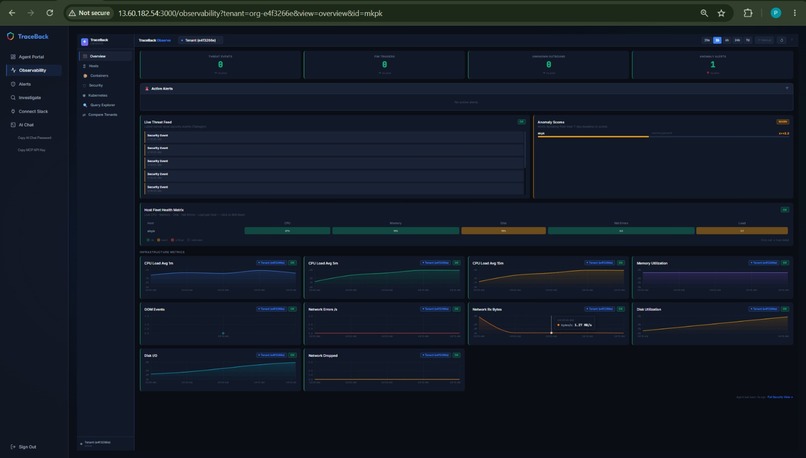Open the browser extensions puzzle icon
Screen dimensions: 806x458
[748, 13]
